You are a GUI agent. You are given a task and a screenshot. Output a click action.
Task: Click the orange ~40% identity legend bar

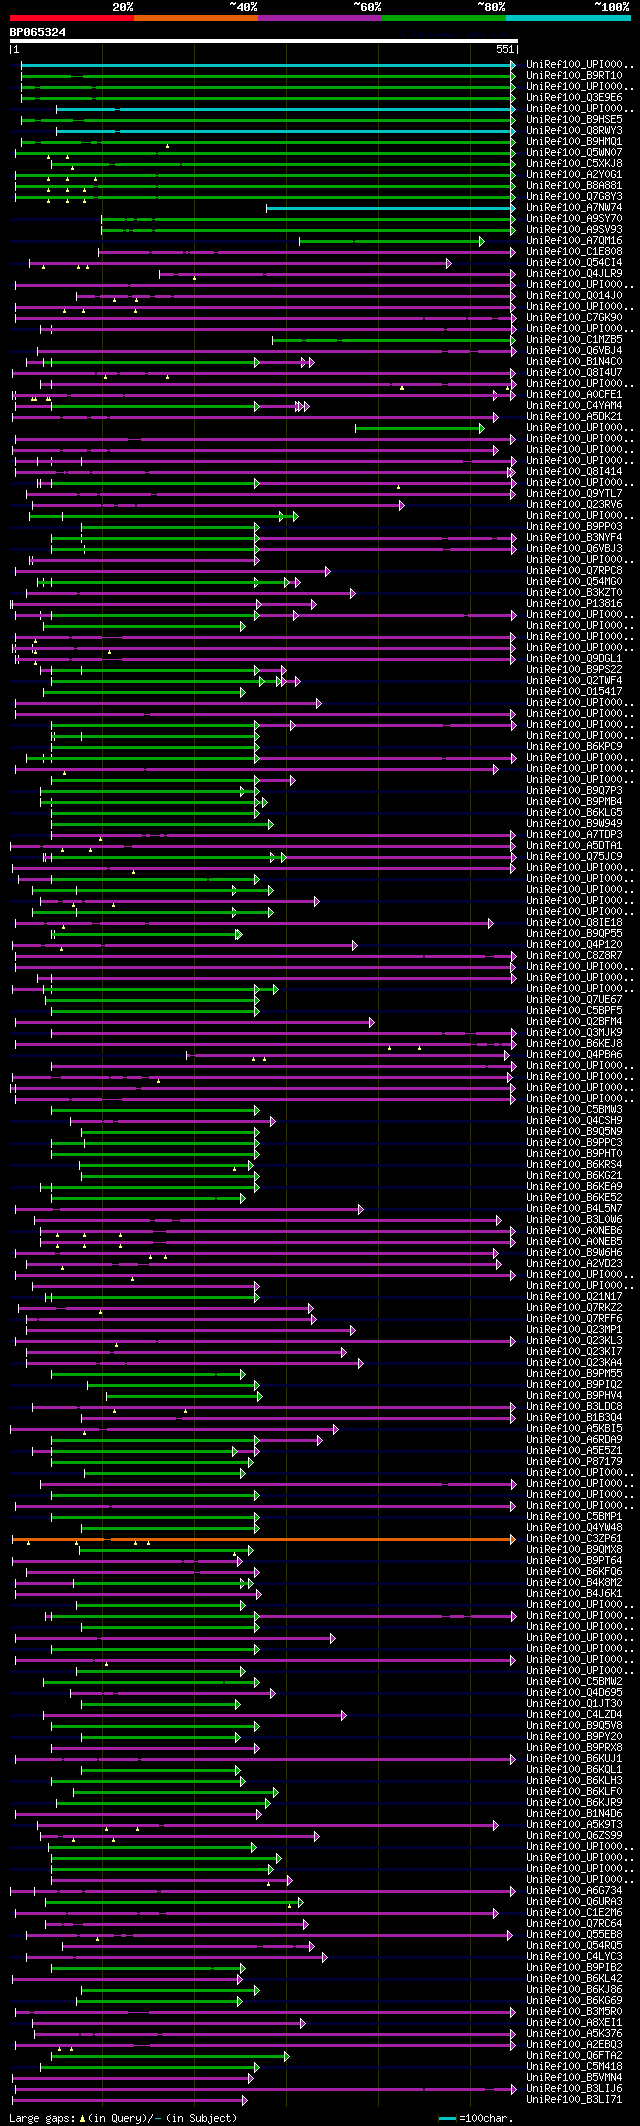[196, 18]
